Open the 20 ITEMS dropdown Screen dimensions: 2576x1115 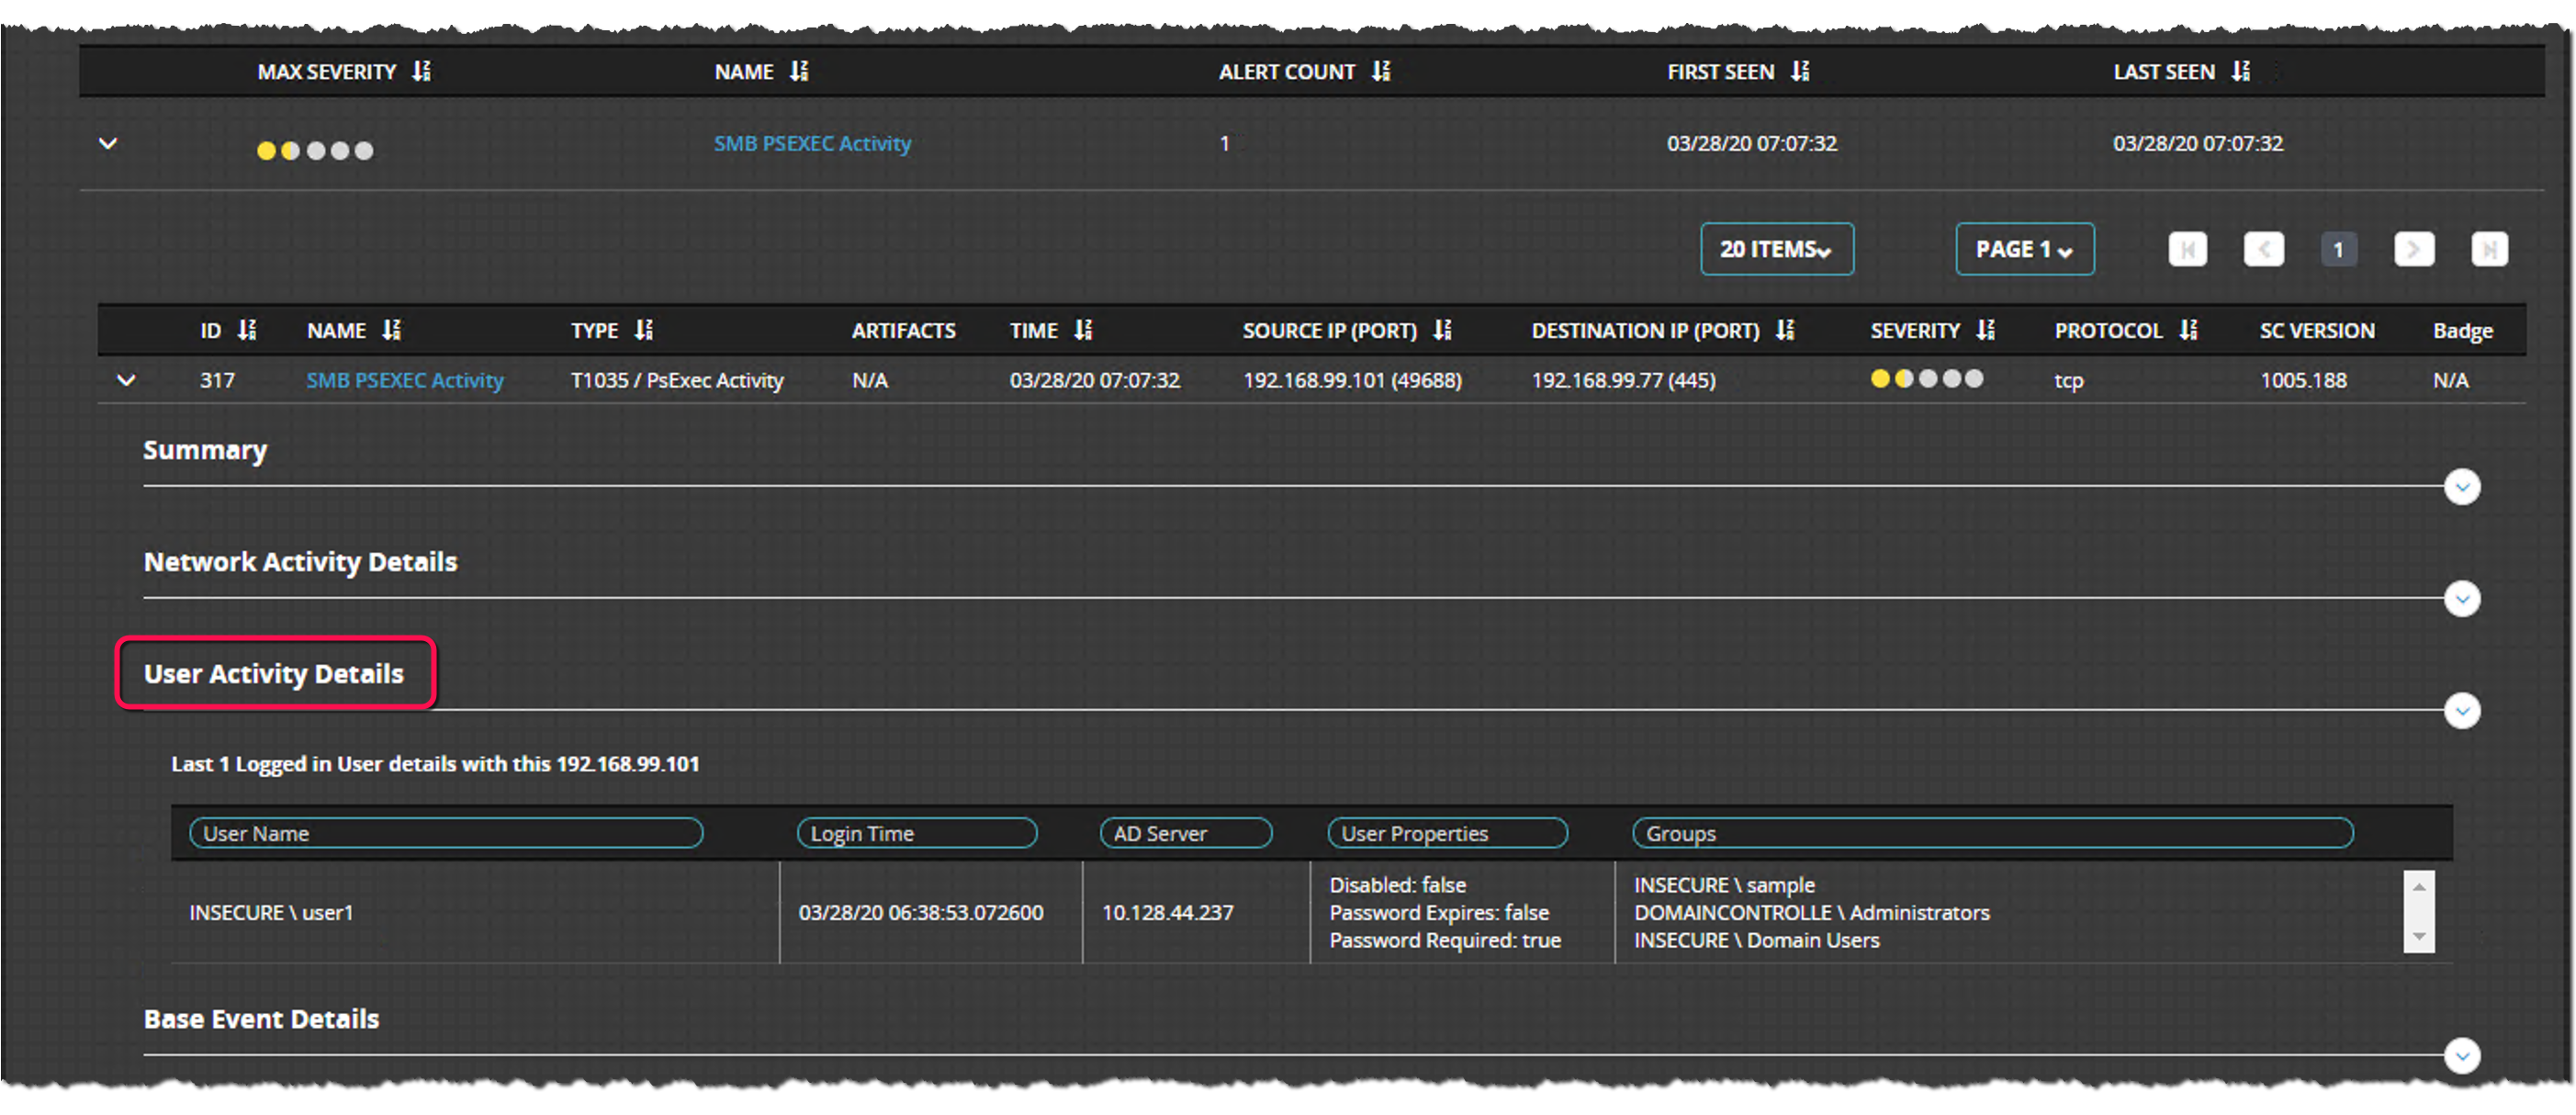tap(1777, 249)
